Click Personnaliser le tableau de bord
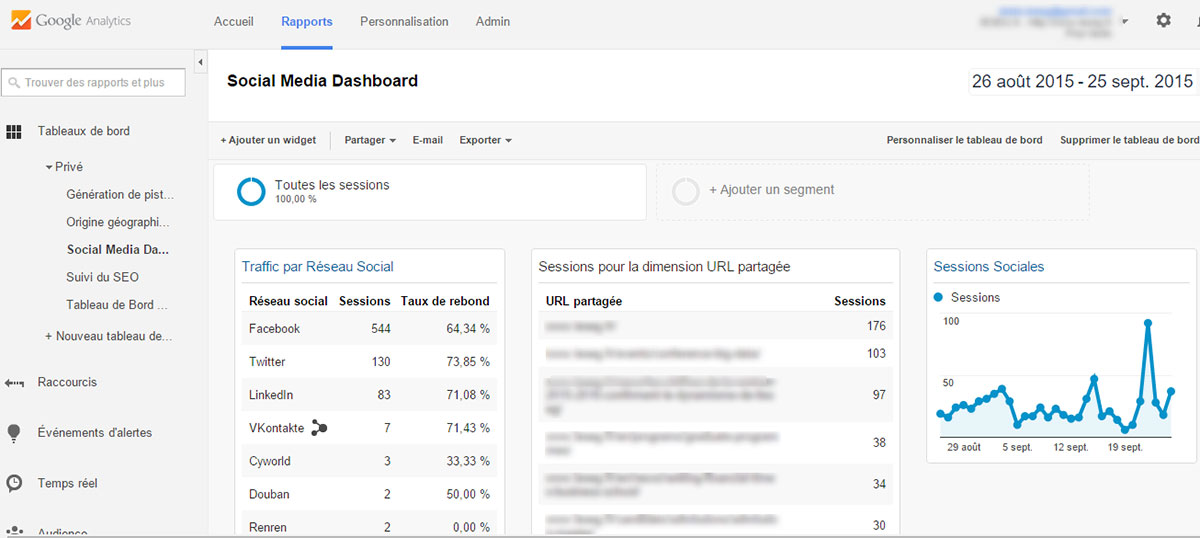The image size is (1200, 538). (965, 140)
